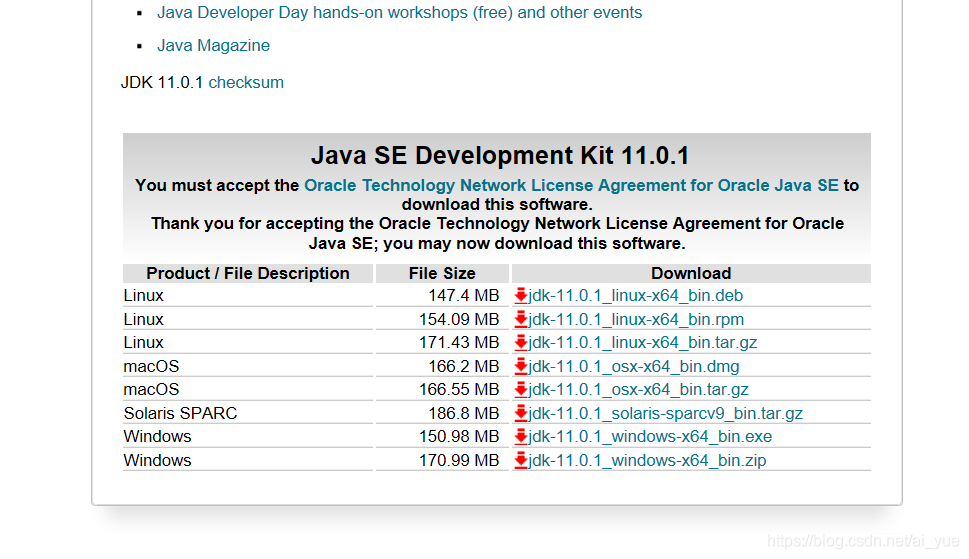The image size is (969, 559).
Task: Download jdk-11.0.1_osx-x64_bin.dmg link
Action: point(634,366)
